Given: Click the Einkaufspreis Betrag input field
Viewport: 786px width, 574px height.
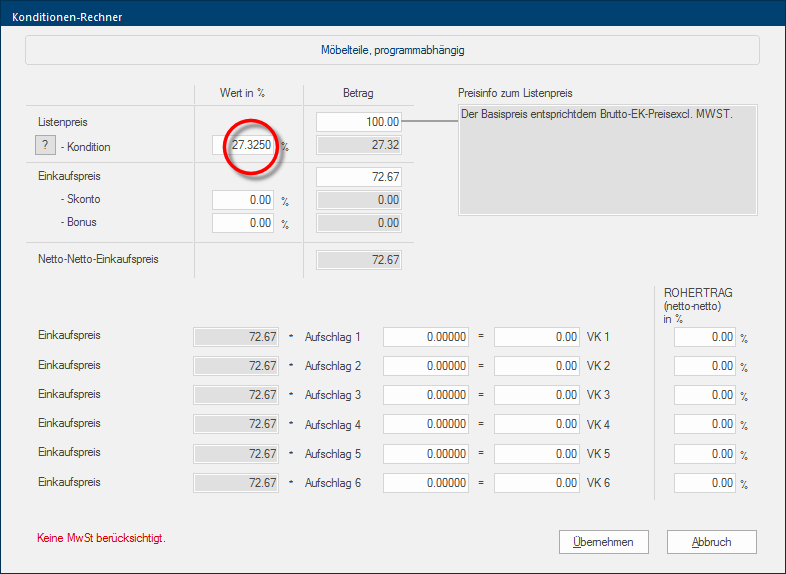Looking at the screenshot, I should [x=359, y=176].
